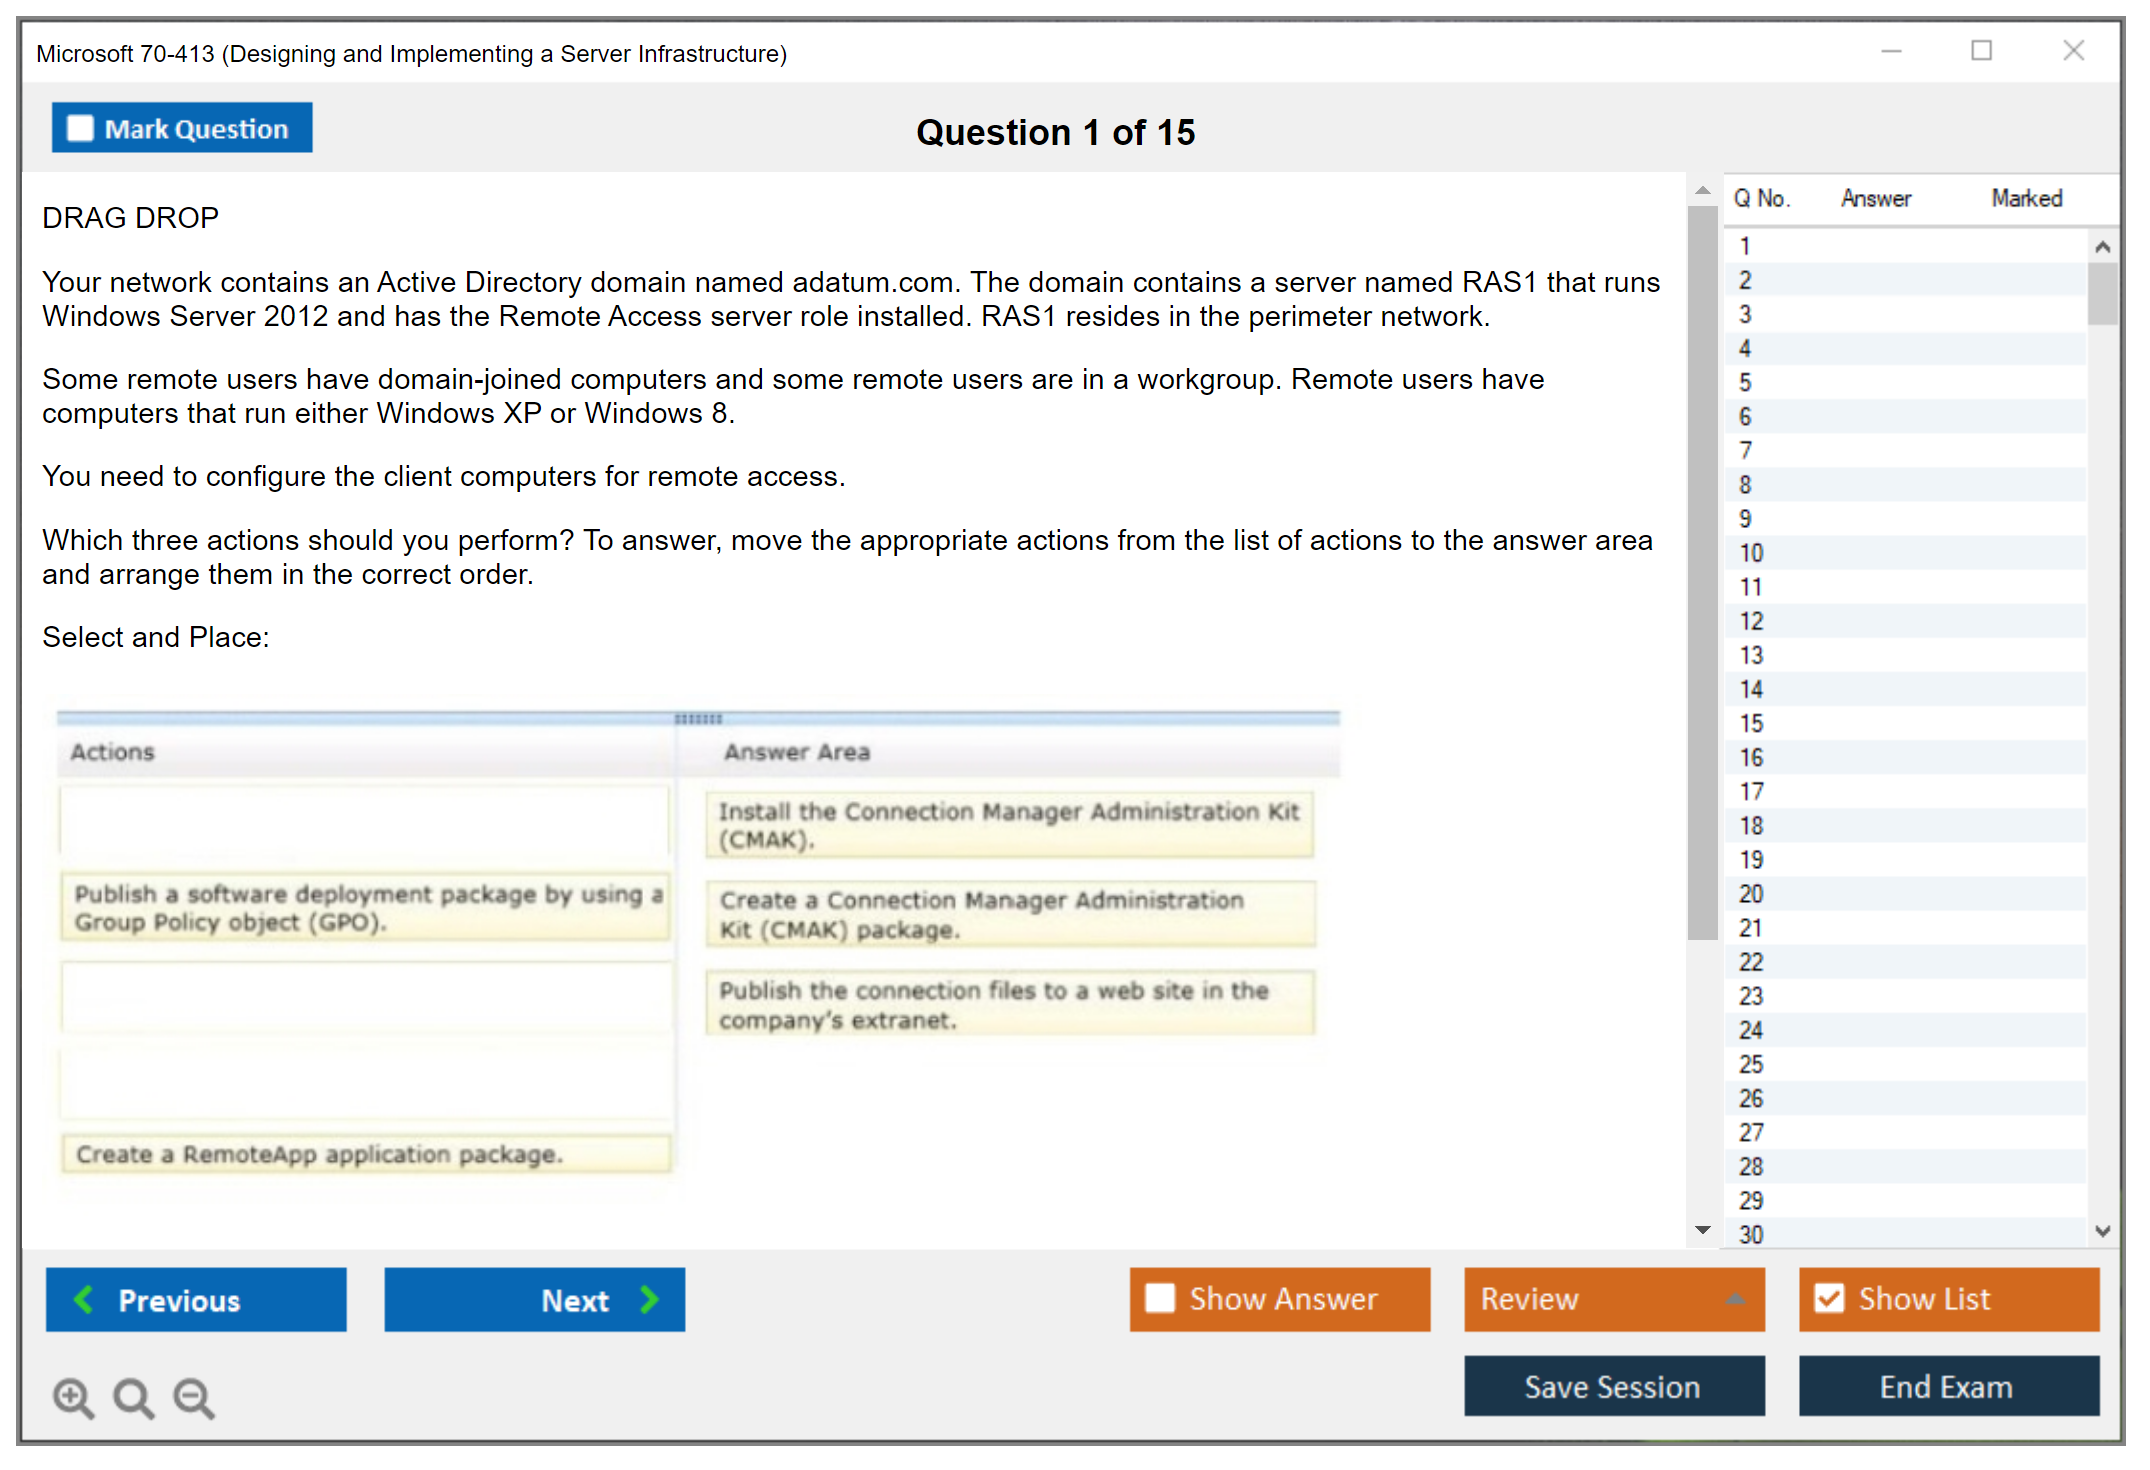Enable the Show Answer checkbox
This screenshot has height=1470, width=2150.
coord(1160,1299)
